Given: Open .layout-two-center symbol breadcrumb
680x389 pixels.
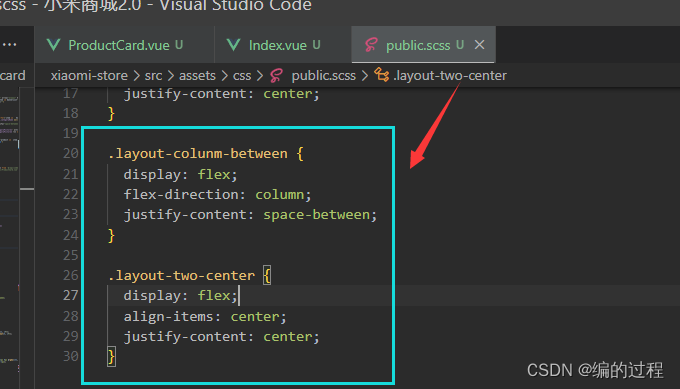Looking at the screenshot, I should 450,75.
